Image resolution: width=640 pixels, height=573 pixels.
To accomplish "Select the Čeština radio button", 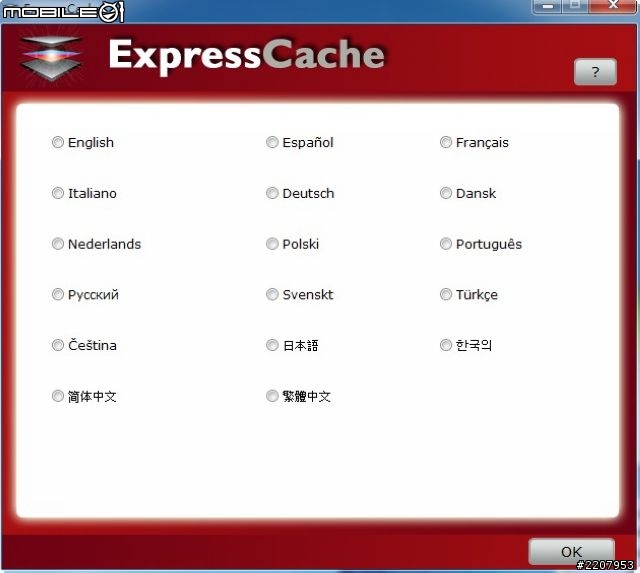I will click(x=58, y=345).
